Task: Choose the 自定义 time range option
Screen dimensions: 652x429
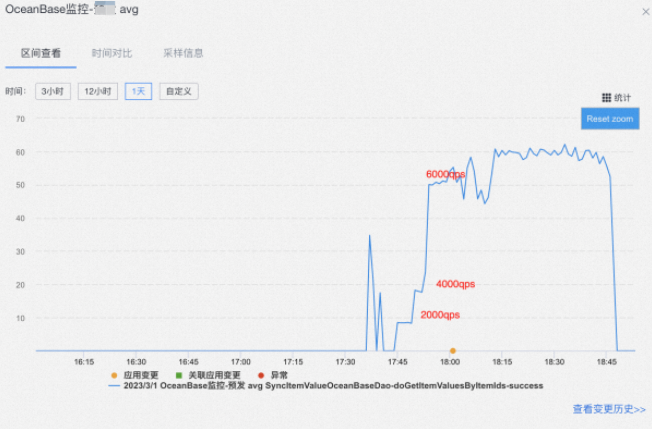Action: tap(179, 91)
